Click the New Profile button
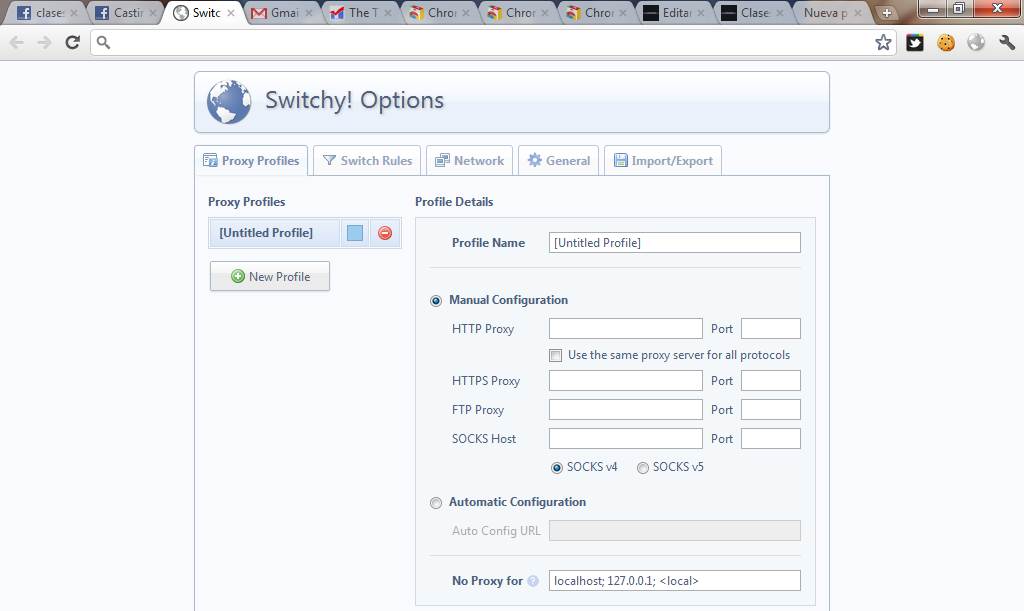1024x611 pixels. tap(270, 277)
